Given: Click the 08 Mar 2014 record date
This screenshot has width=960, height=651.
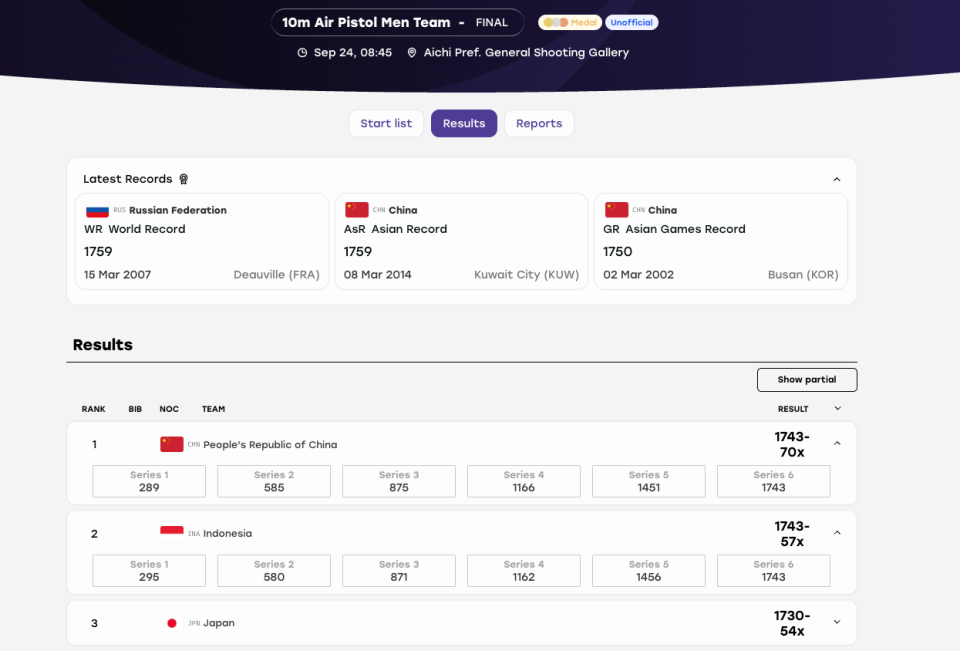Looking at the screenshot, I should 378,275.
